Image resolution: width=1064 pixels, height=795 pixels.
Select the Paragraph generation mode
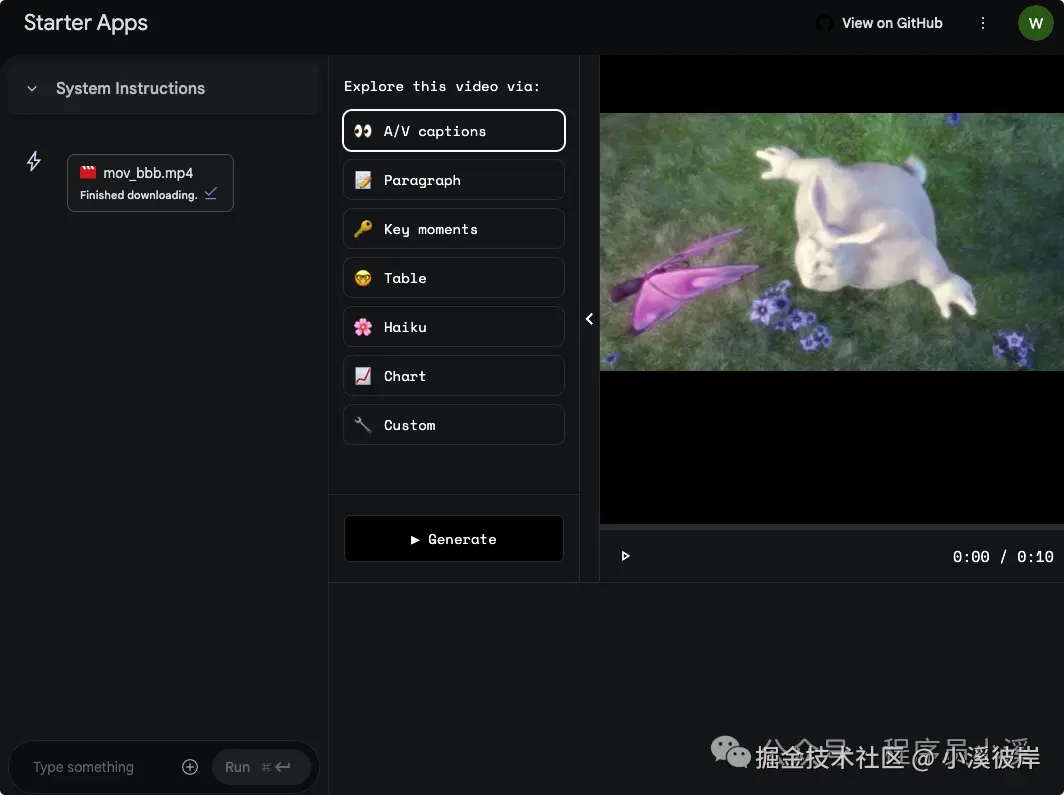pyautogui.click(x=453, y=180)
